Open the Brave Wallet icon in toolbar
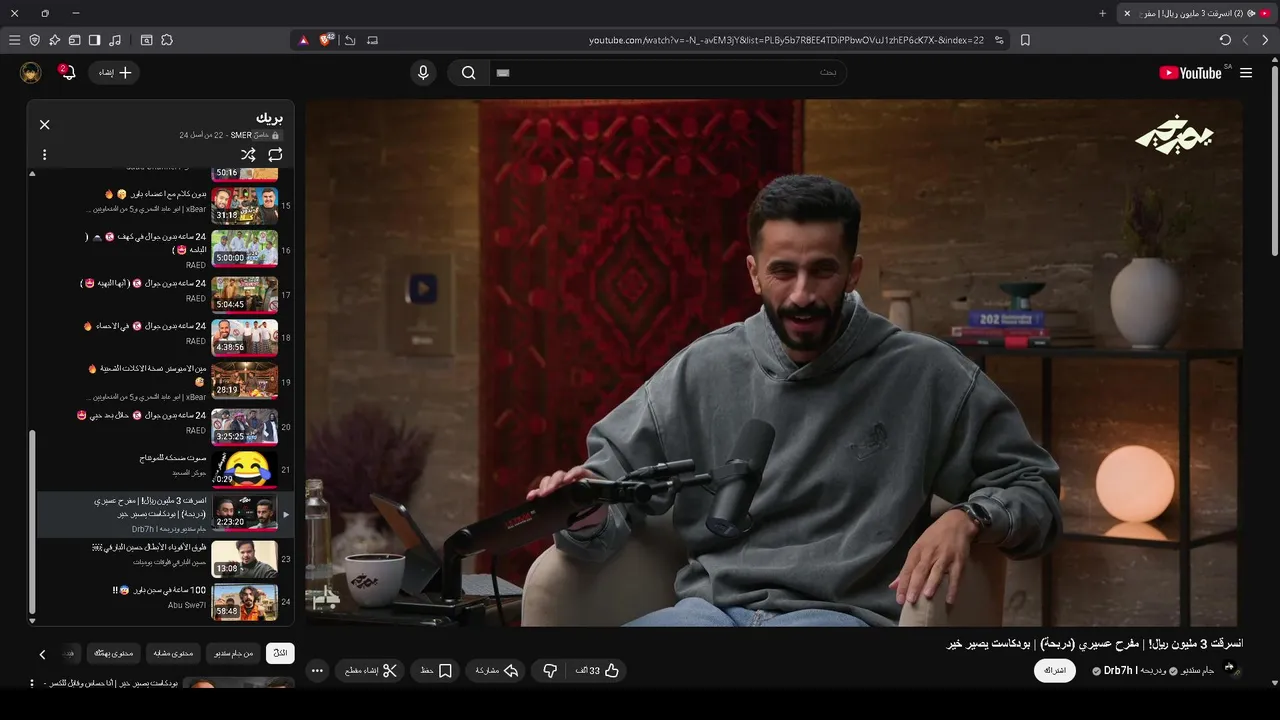Screen dimensions: 1280x720 tap(75, 40)
